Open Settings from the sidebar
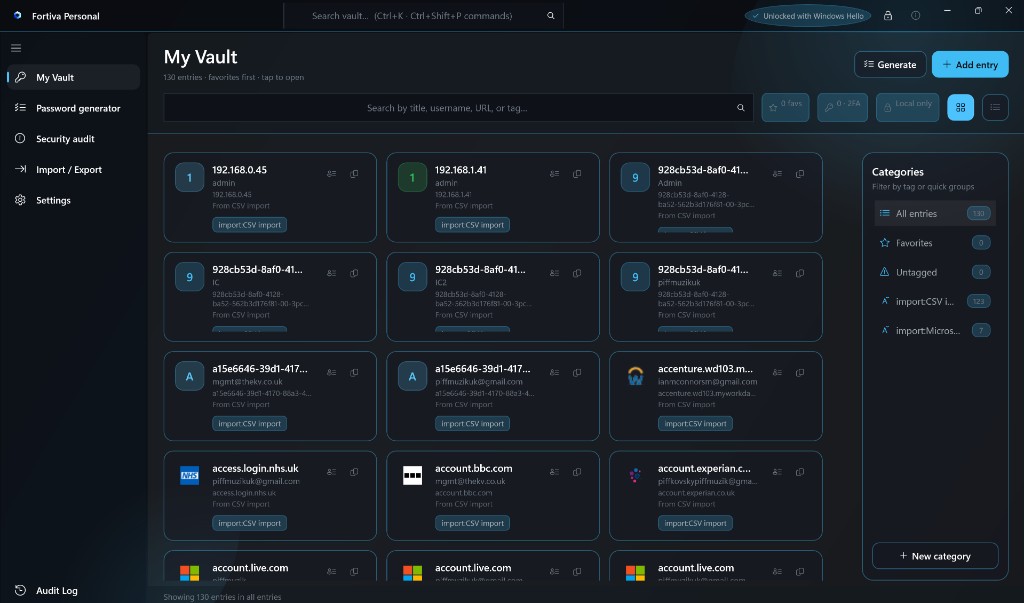This screenshot has height=603, width=1024. [x=73, y=200]
